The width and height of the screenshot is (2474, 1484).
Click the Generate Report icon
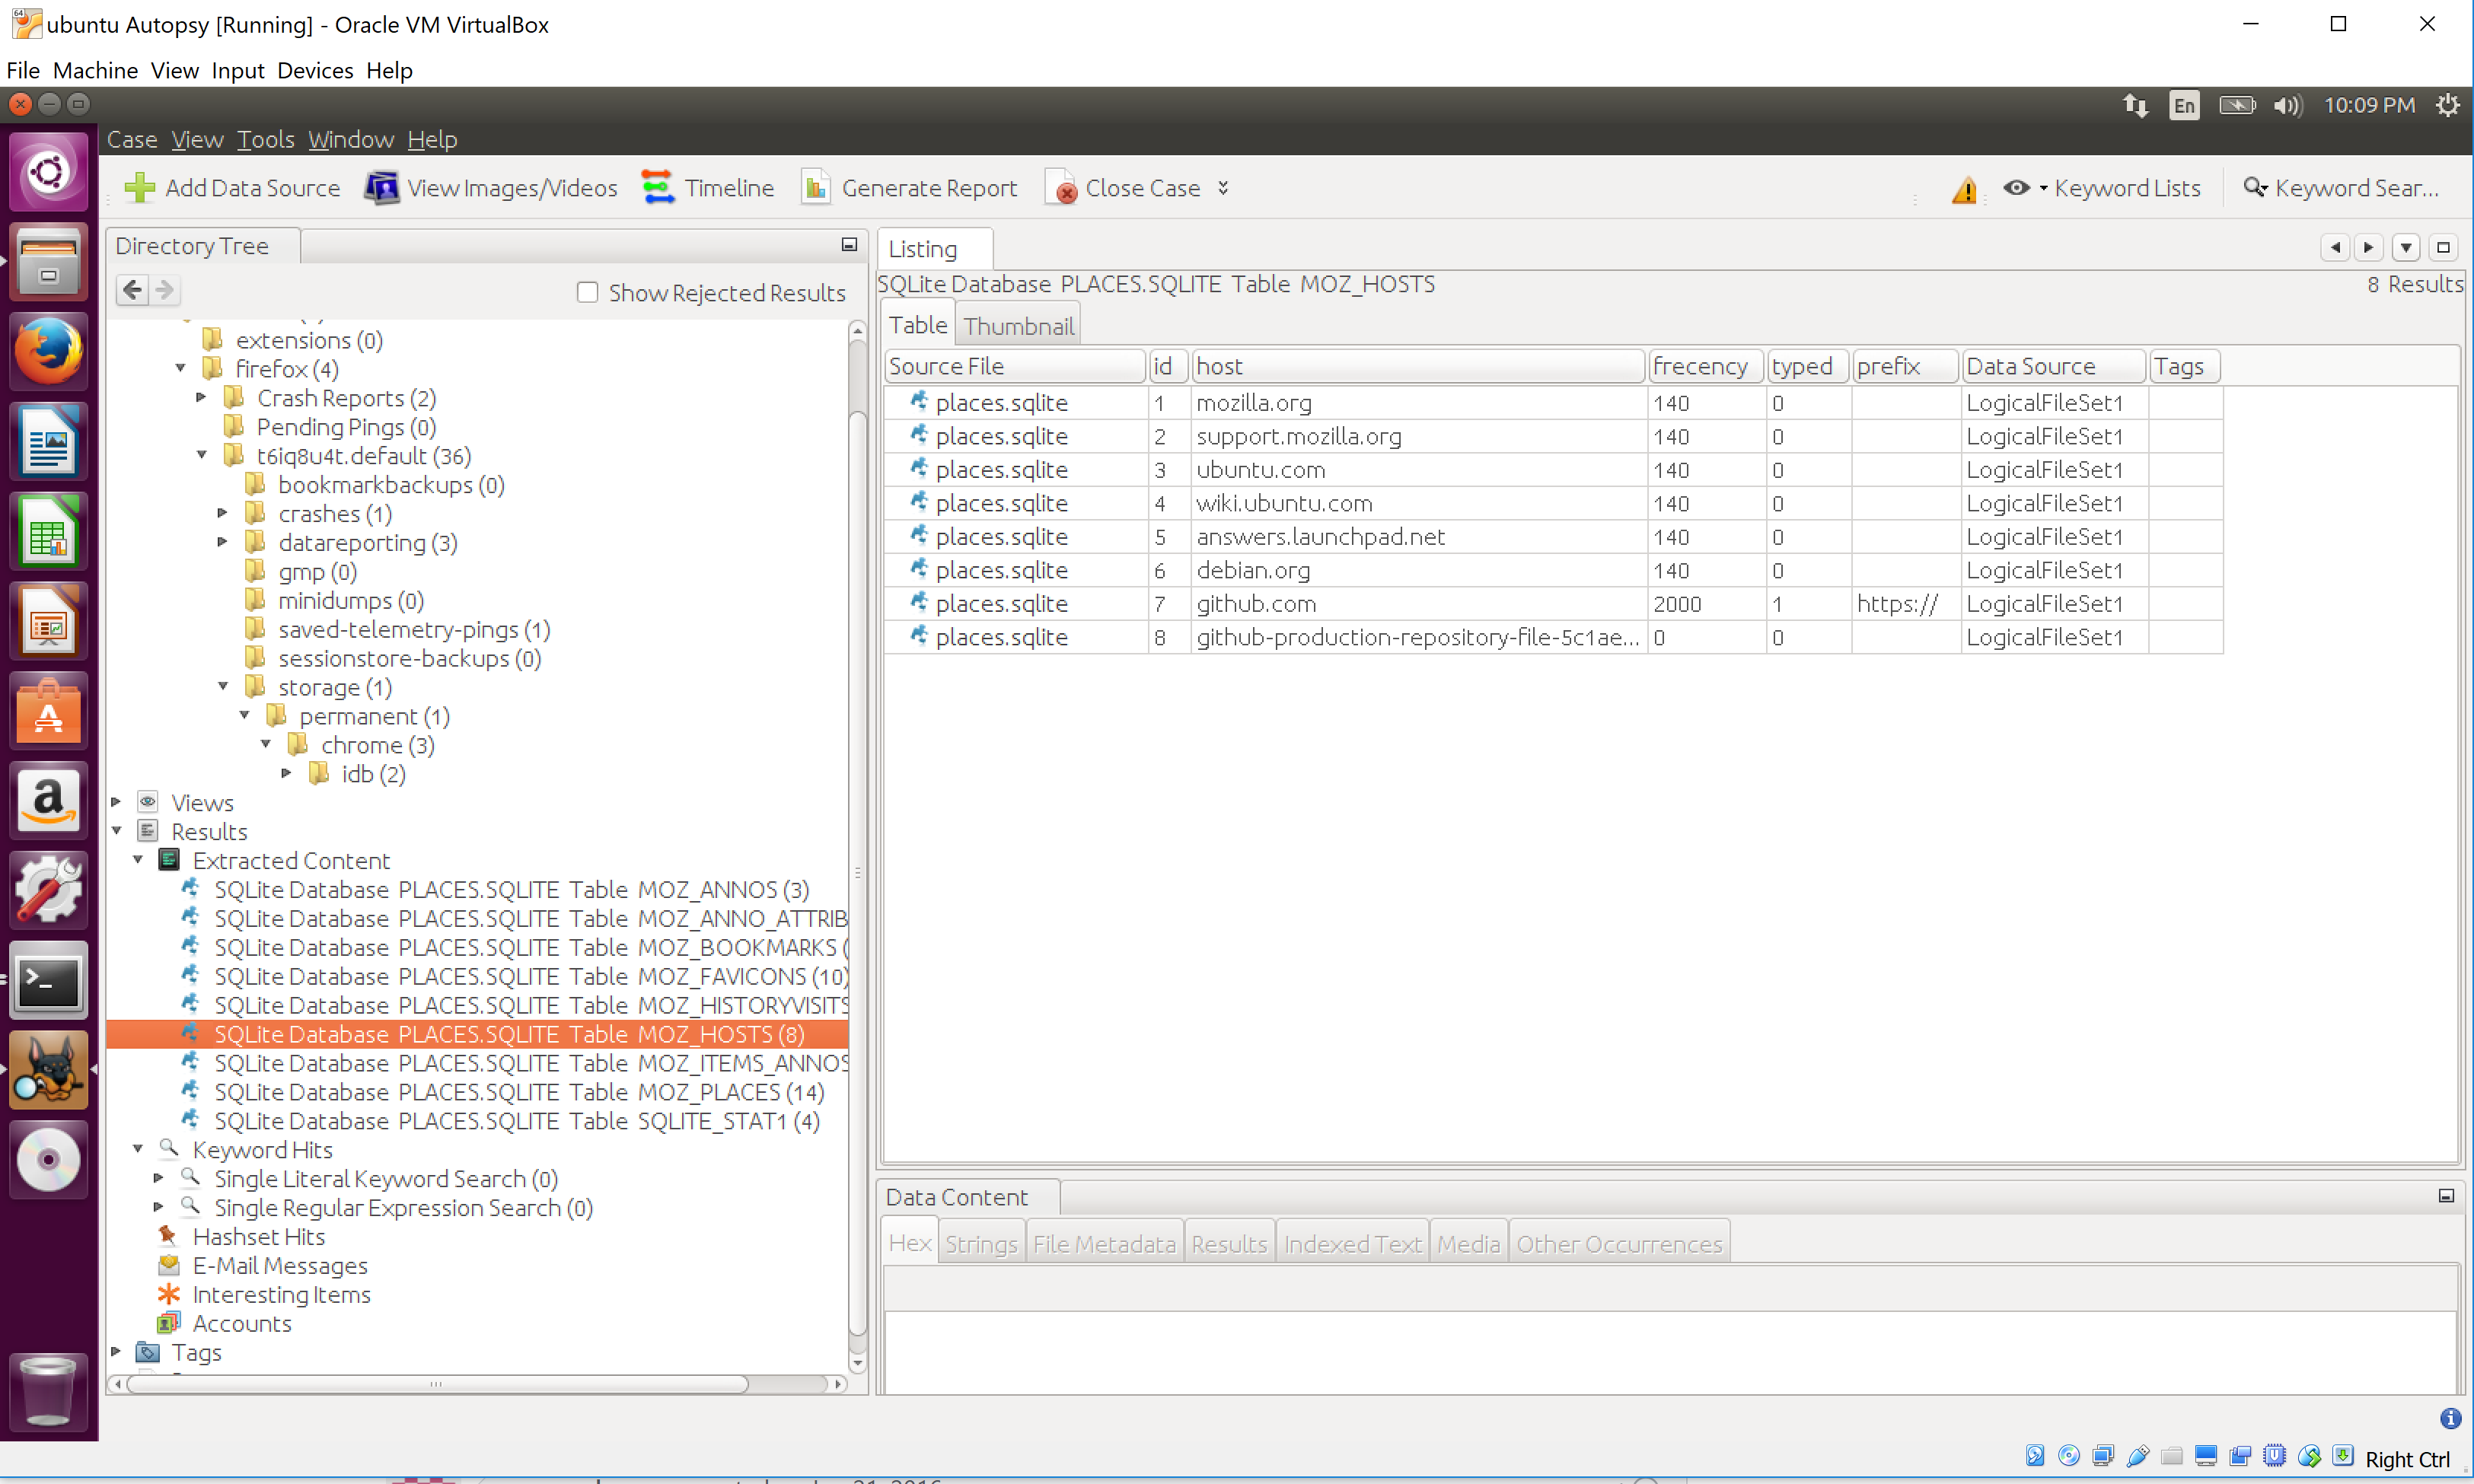pyautogui.click(x=815, y=188)
